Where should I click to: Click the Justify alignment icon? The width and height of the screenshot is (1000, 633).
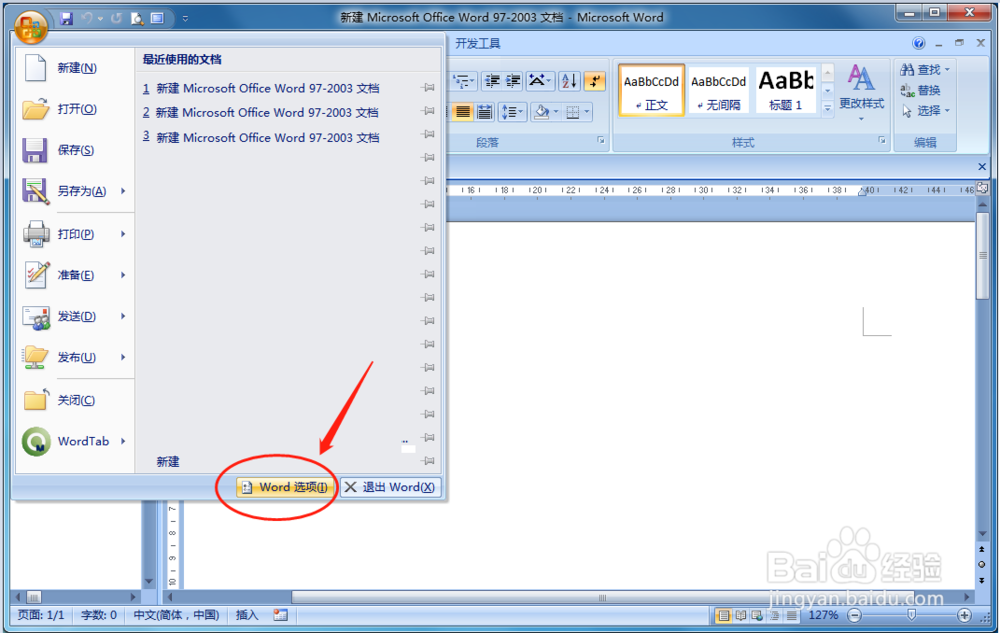click(x=462, y=112)
